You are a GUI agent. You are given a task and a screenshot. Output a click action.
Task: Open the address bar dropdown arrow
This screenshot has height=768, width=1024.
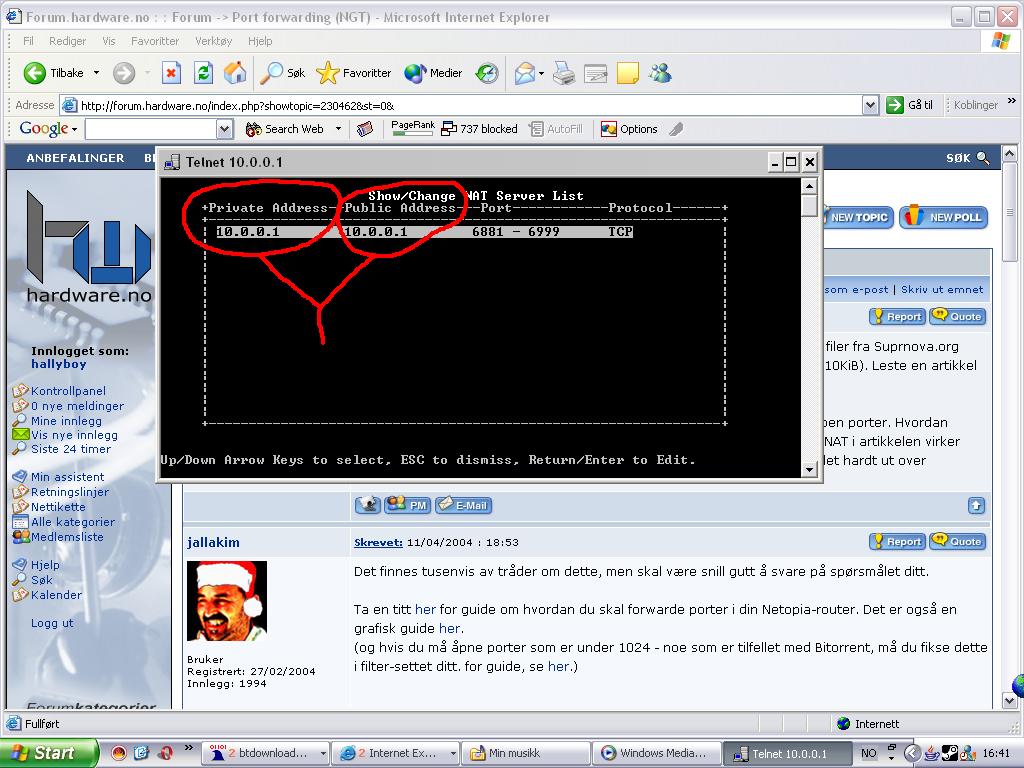(x=870, y=105)
